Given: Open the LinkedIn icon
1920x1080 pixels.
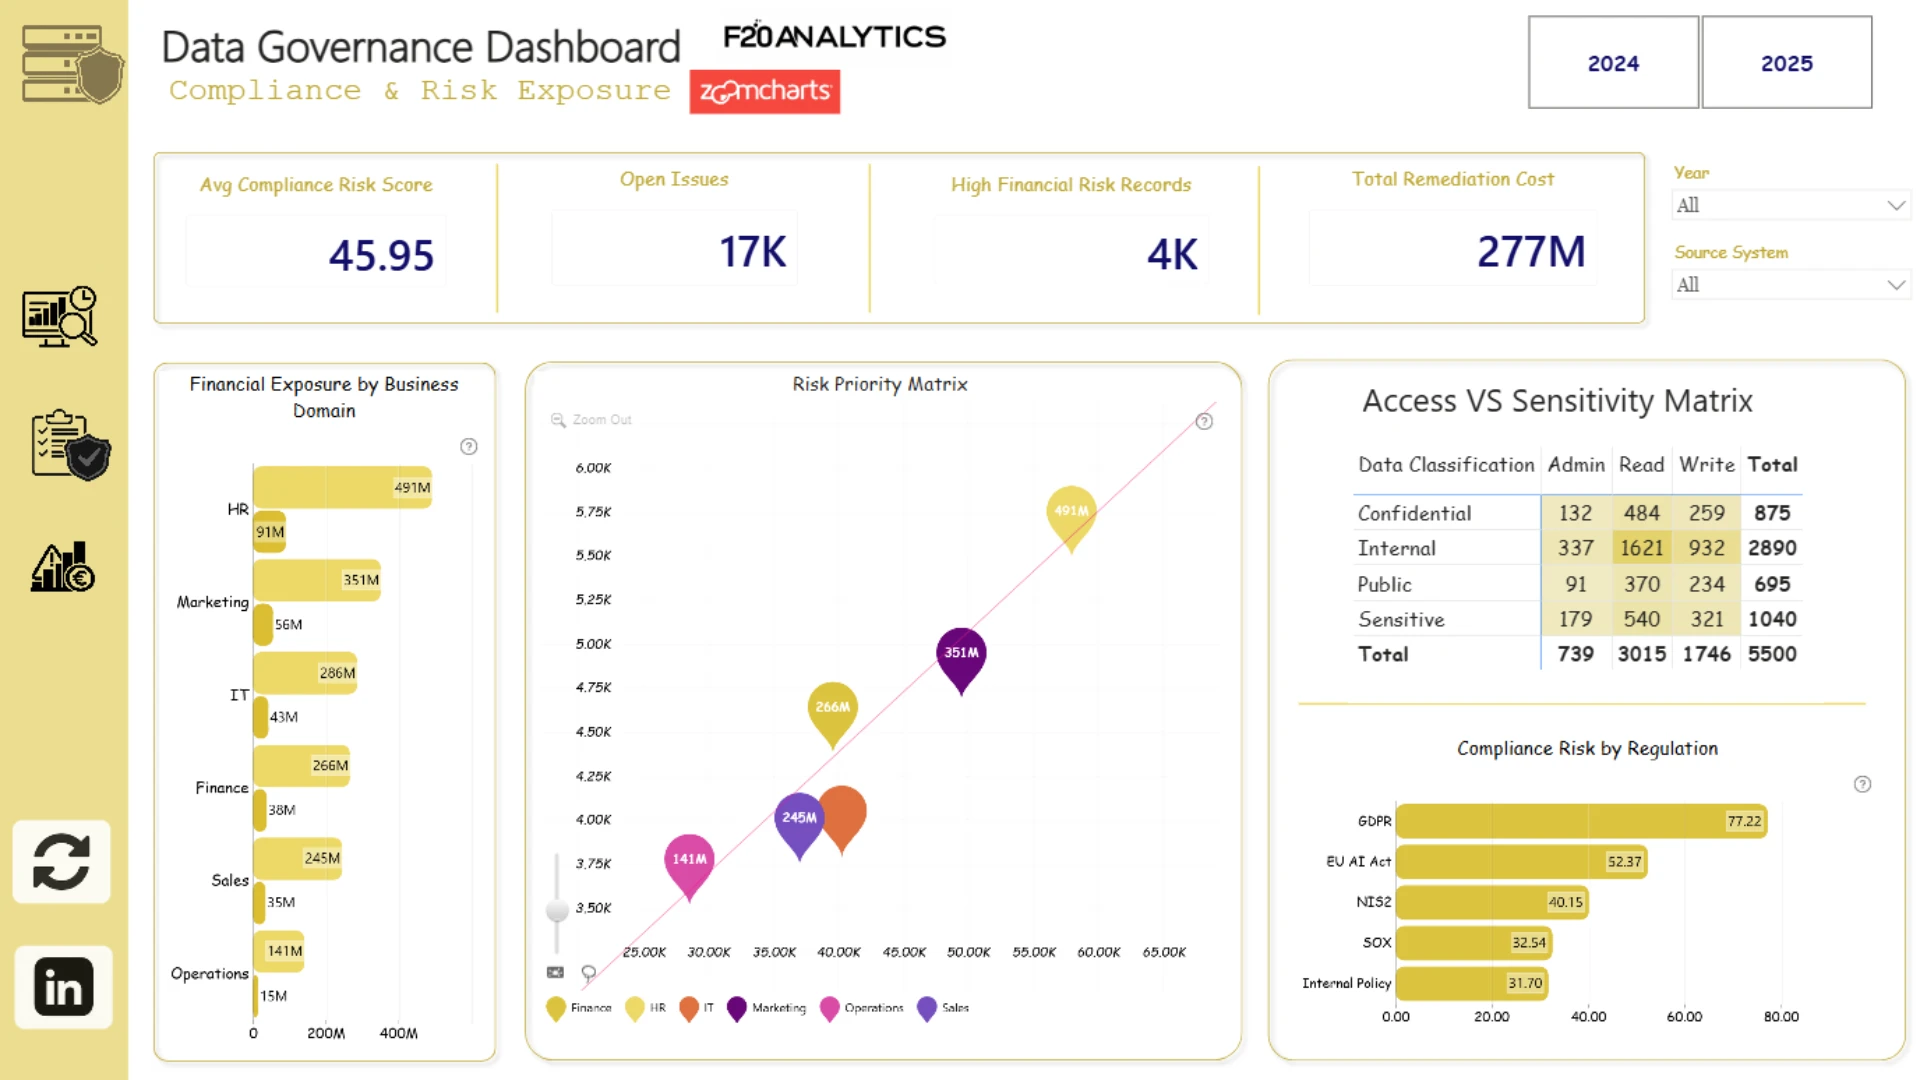Looking at the screenshot, I should [x=63, y=987].
